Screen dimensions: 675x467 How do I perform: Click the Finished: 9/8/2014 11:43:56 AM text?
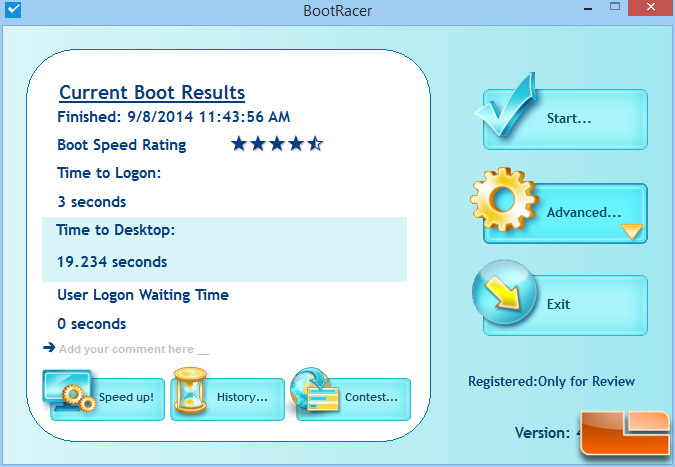coord(173,117)
